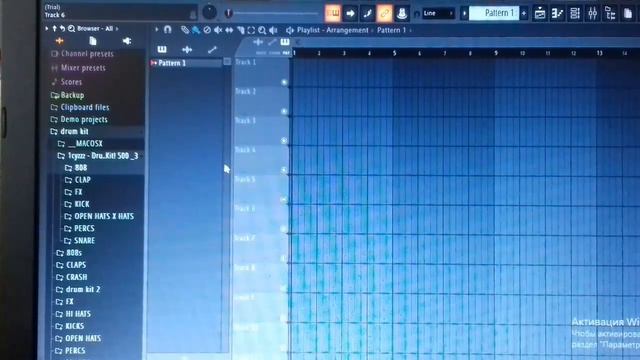Screen dimensions: 640x360
Task: Mute Track 2 with its green dot
Action: click(x=284, y=111)
